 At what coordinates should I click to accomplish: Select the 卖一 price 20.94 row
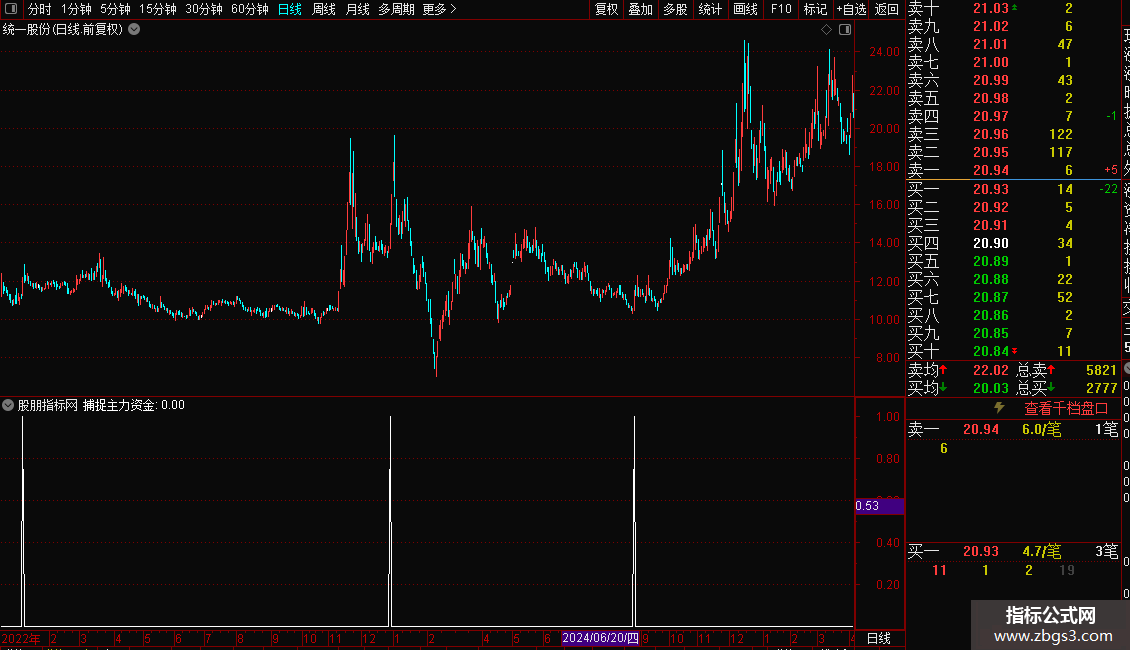pyautogui.click(x=1013, y=170)
